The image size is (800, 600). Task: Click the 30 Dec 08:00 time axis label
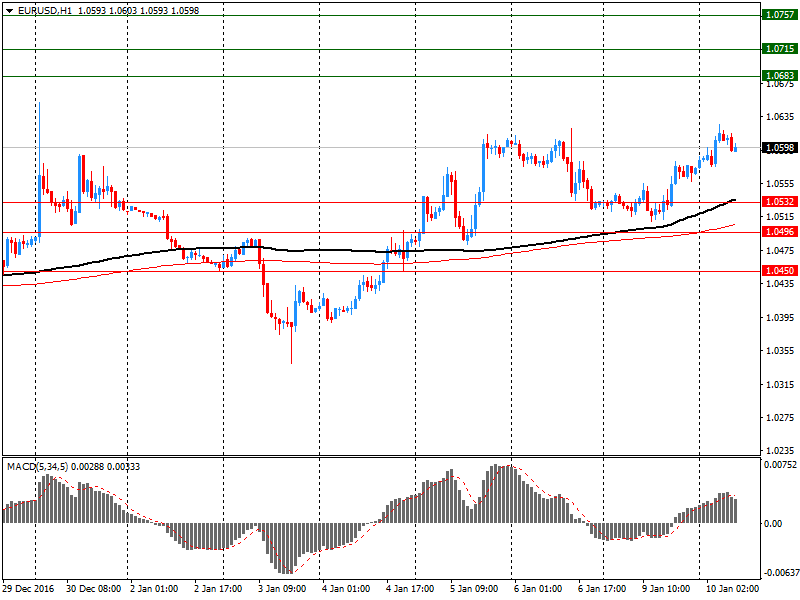(93, 588)
